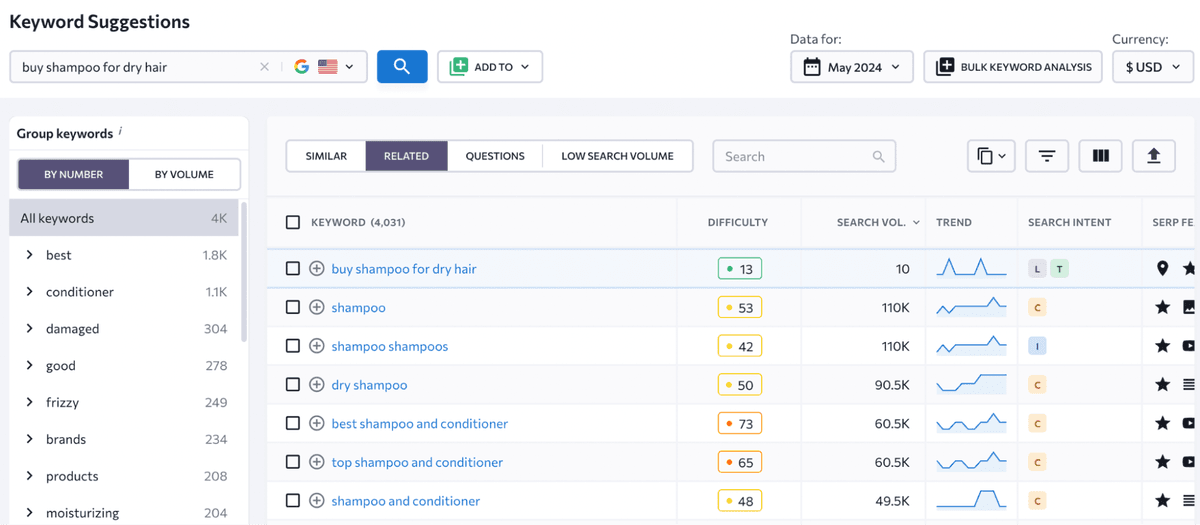
Task: Expand the 'best' keyword group
Action: point(30,255)
